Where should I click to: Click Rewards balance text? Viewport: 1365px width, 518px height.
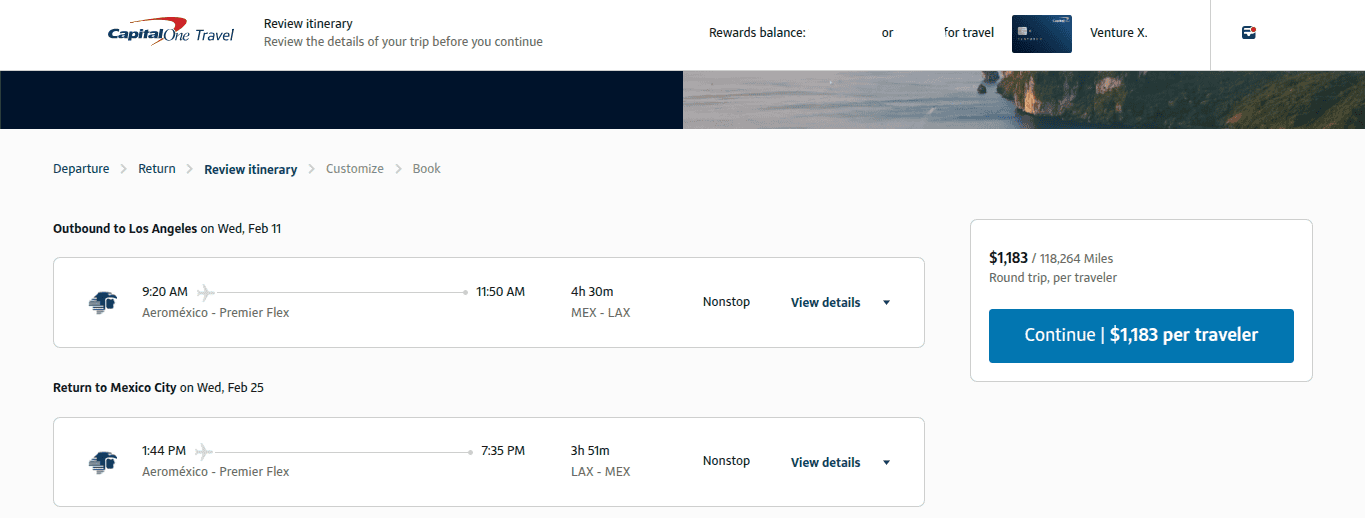coord(757,33)
